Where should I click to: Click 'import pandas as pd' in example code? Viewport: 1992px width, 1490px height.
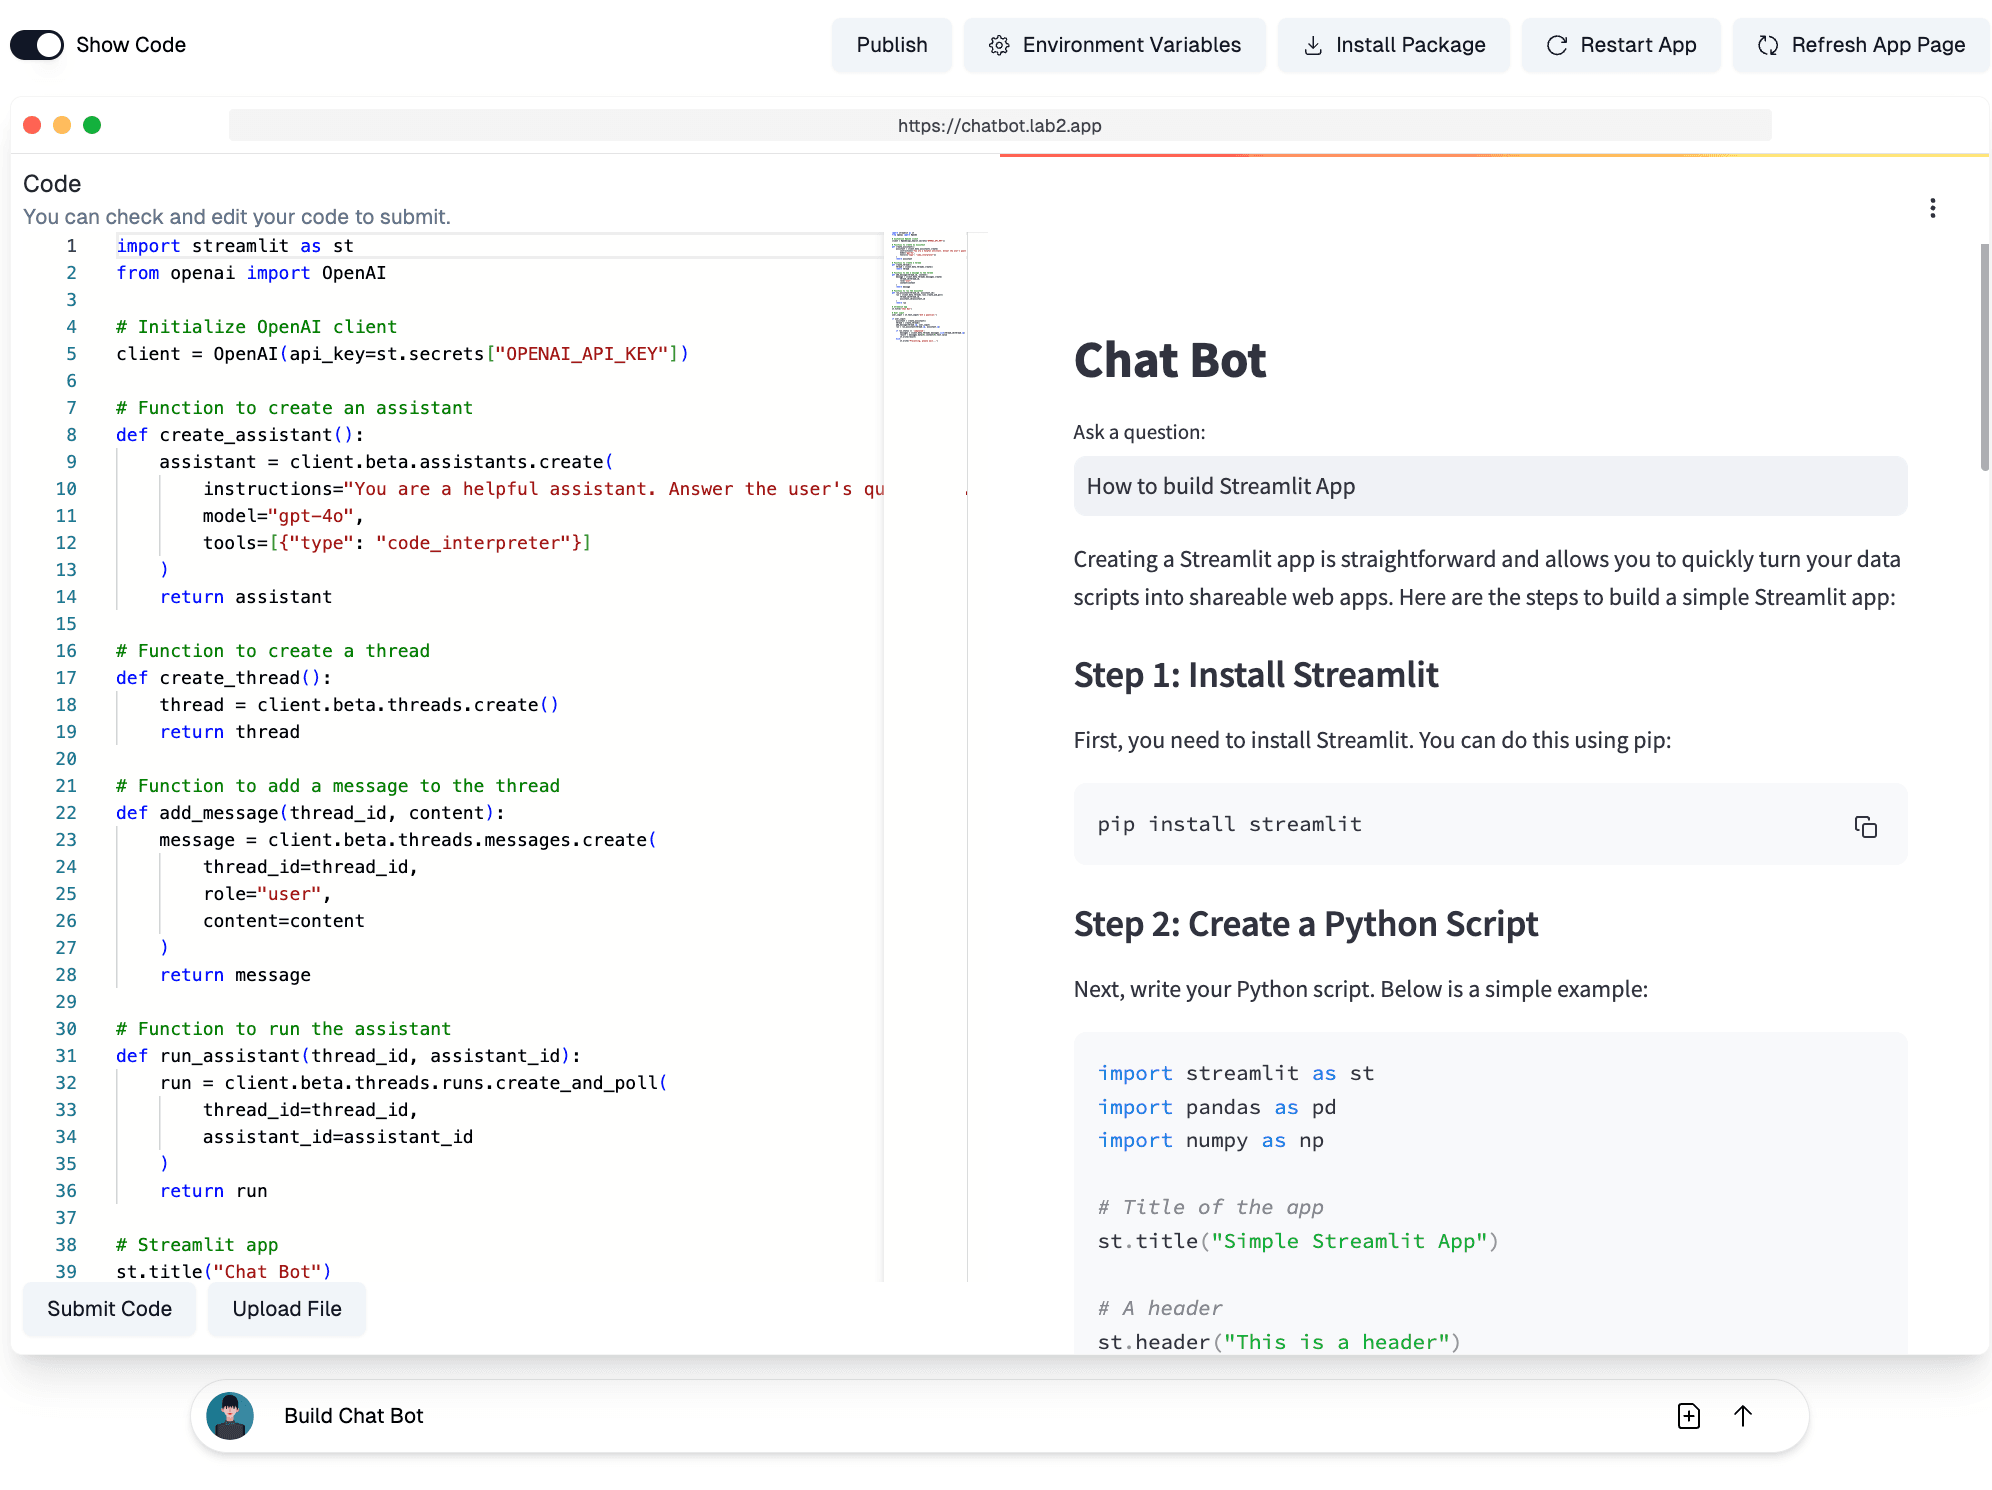pos(1217,1107)
